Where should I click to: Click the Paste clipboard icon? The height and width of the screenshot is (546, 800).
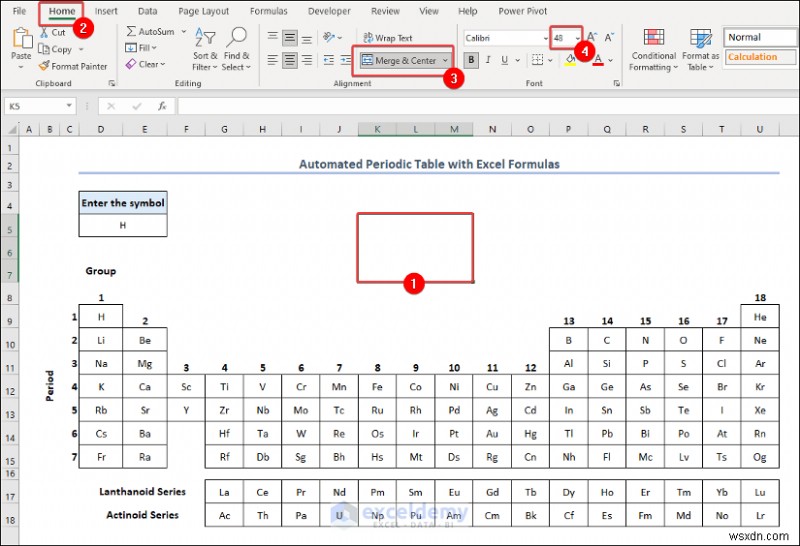pos(21,38)
